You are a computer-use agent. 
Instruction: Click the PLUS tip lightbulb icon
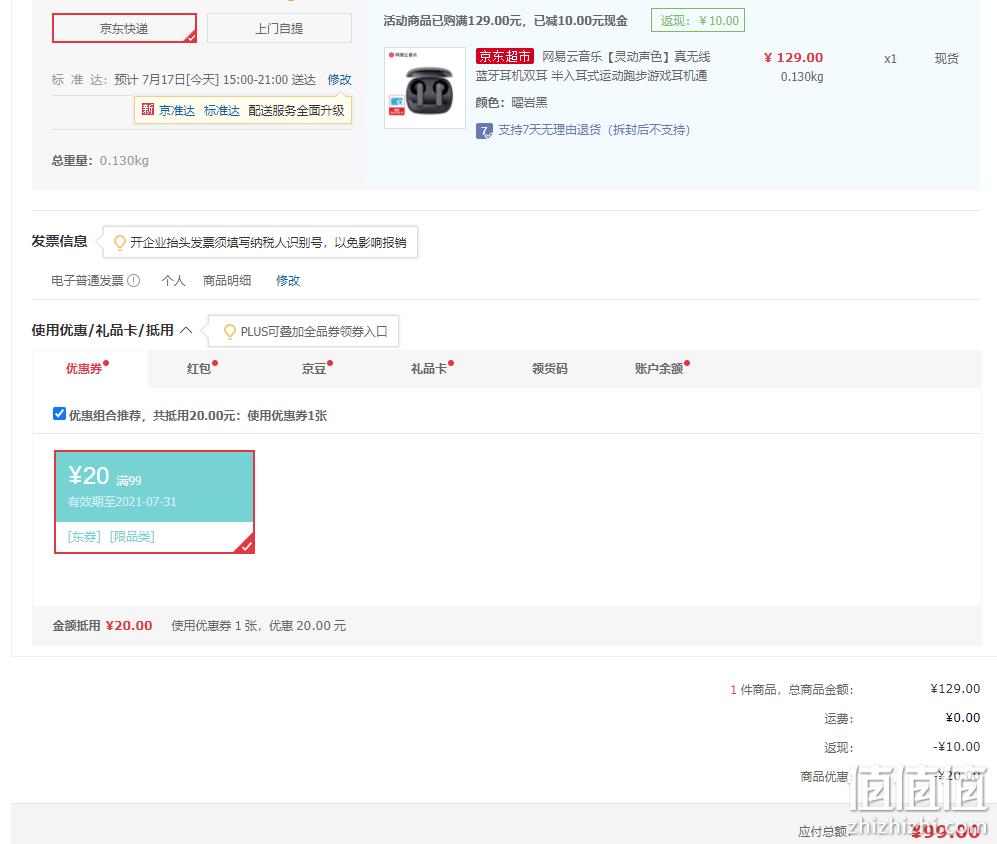pos(230,331)
